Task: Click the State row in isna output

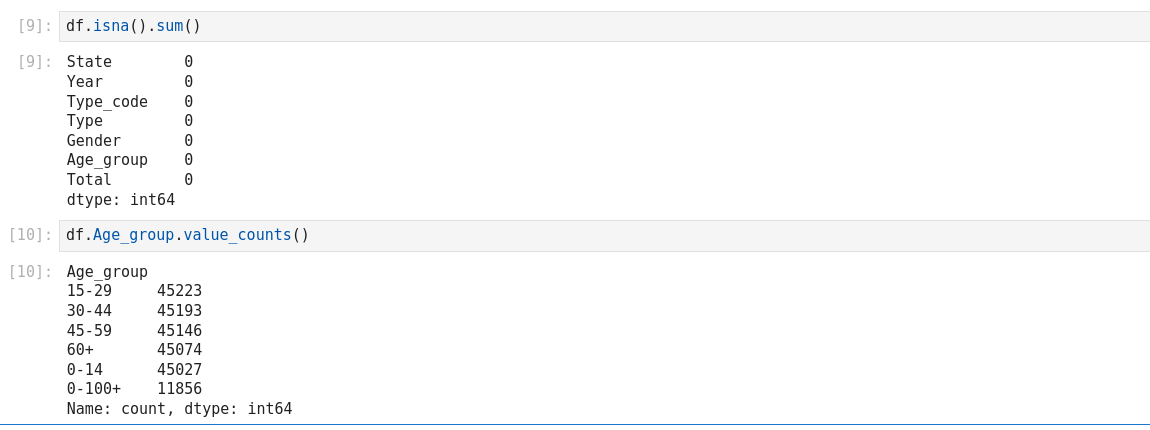Action: (129, 62)
